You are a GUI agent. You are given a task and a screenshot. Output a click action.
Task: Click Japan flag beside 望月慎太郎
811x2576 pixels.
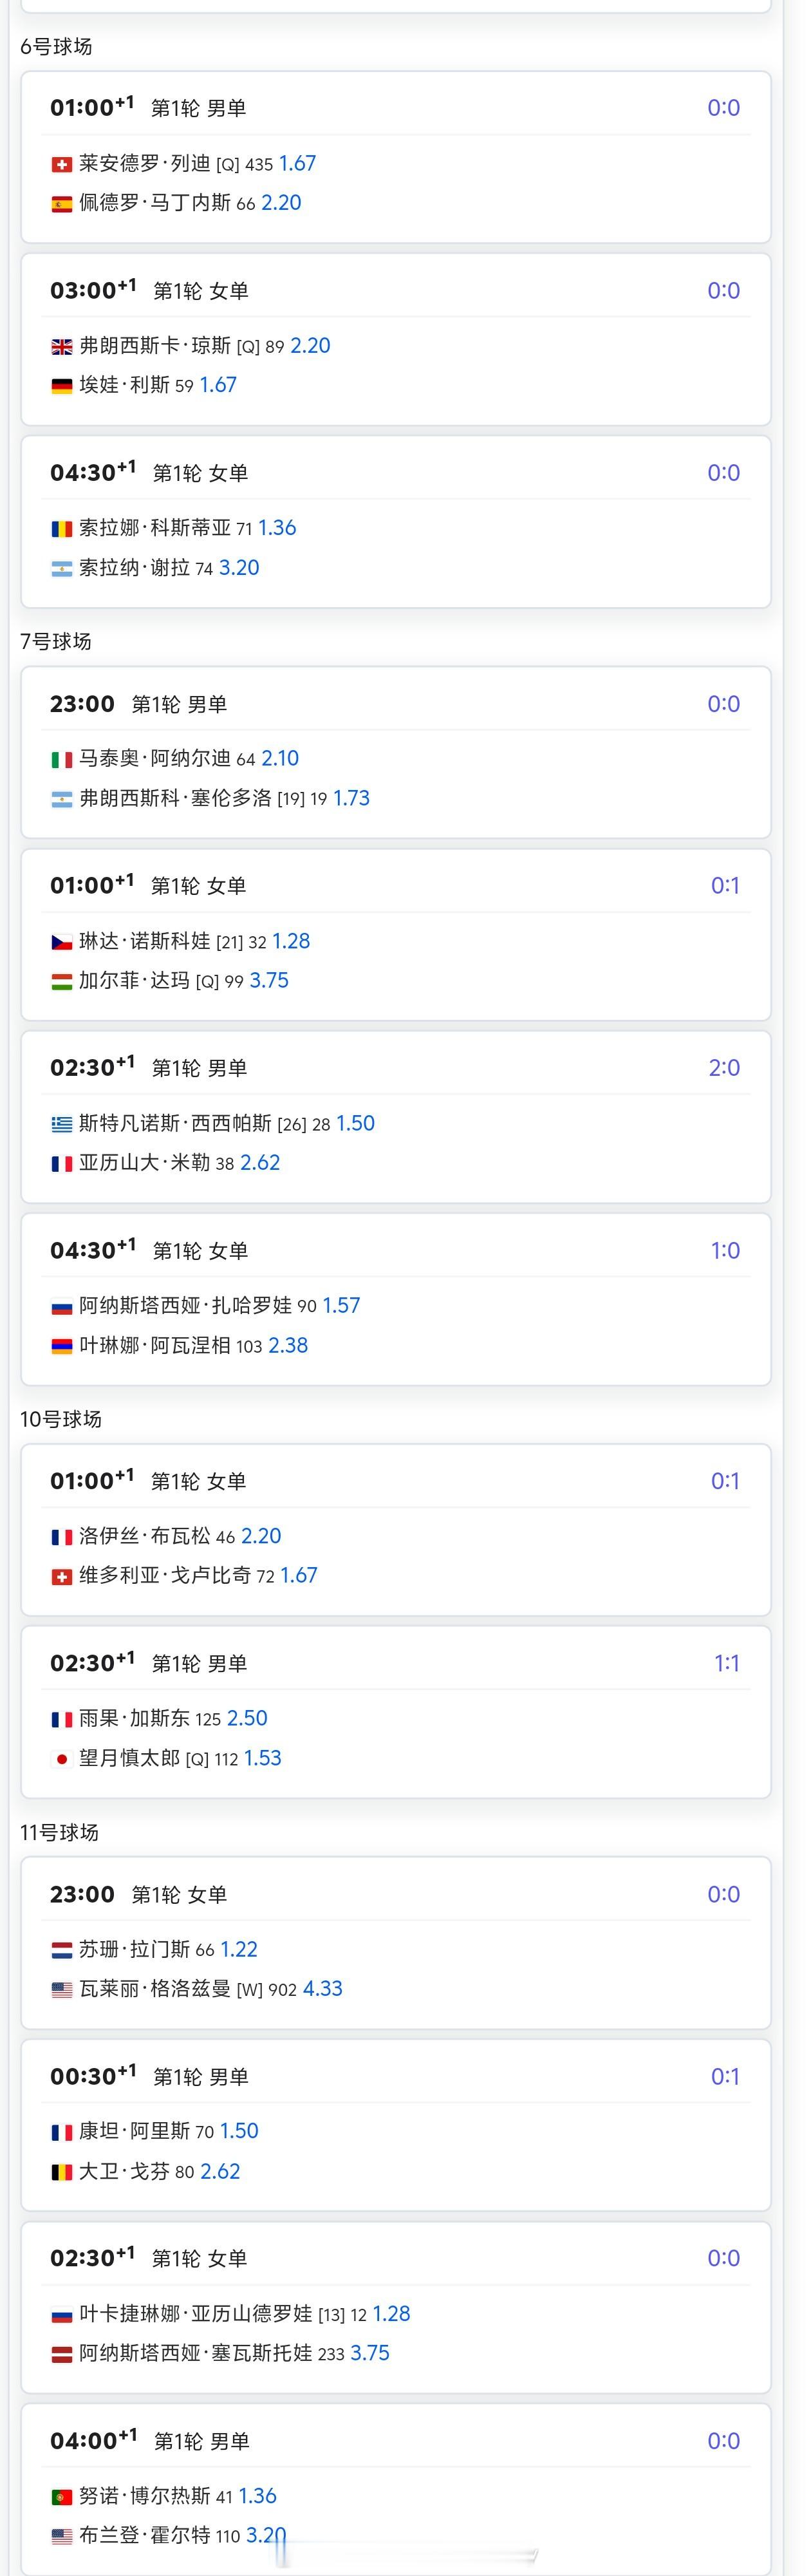(x=62, y=1759)
